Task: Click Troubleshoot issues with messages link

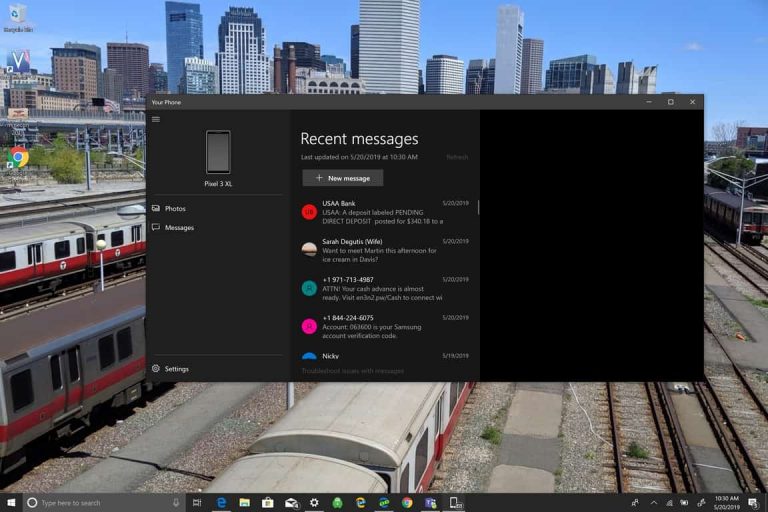Action: [353, 371]
